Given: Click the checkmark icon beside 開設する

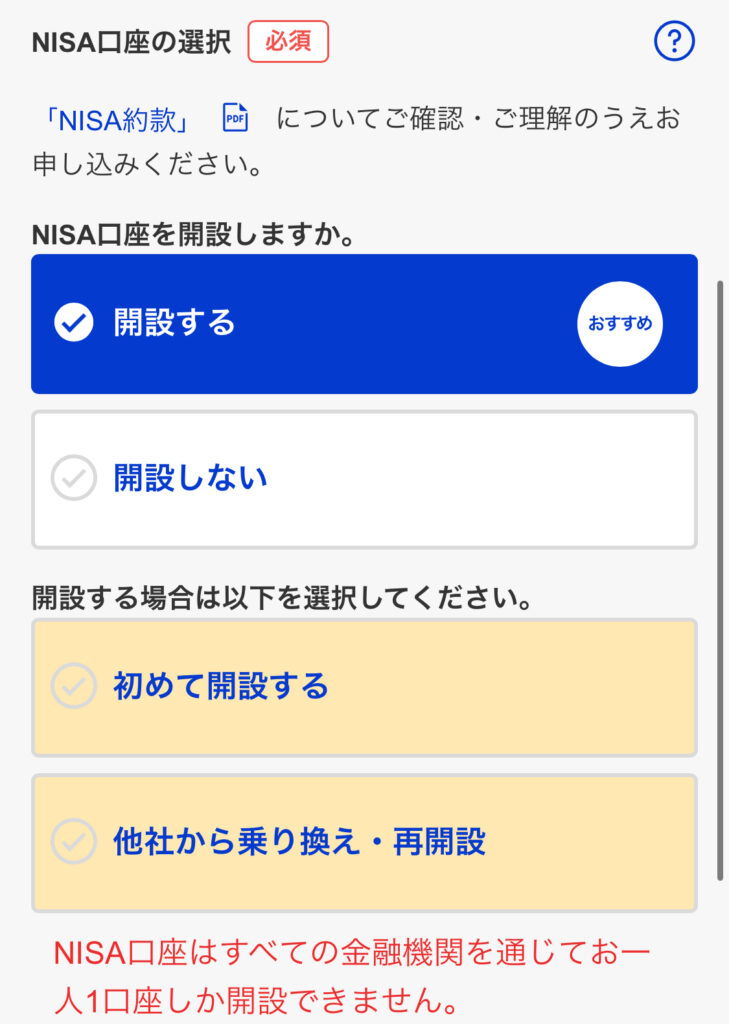Looking at the screenshot, I should [x=73, y=323].
